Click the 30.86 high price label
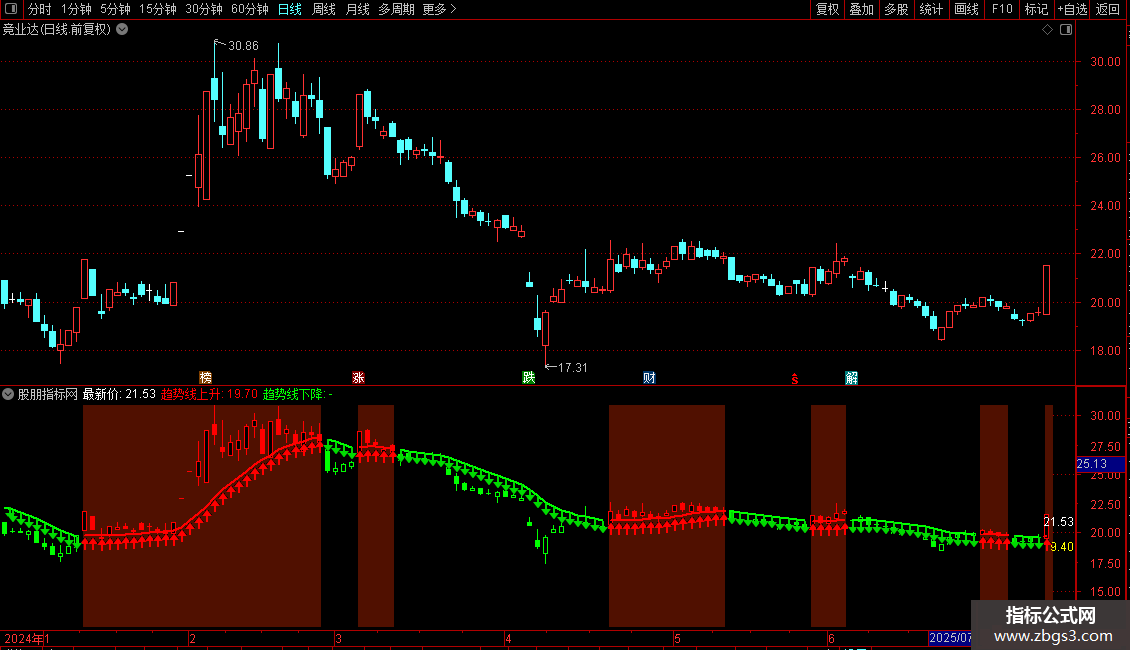The width and height of the screenshot is (1130, 650). [243, 45]
